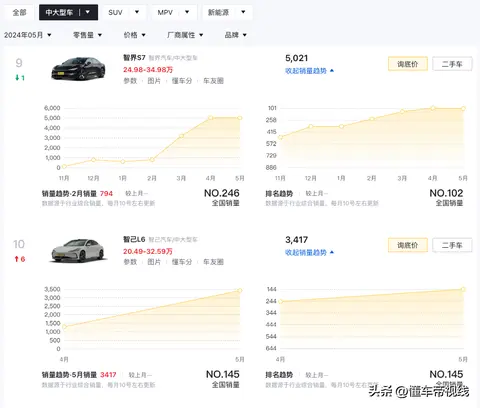
Task: Open the 品牌 filter dropdown
Action: [x=236, y=35]
